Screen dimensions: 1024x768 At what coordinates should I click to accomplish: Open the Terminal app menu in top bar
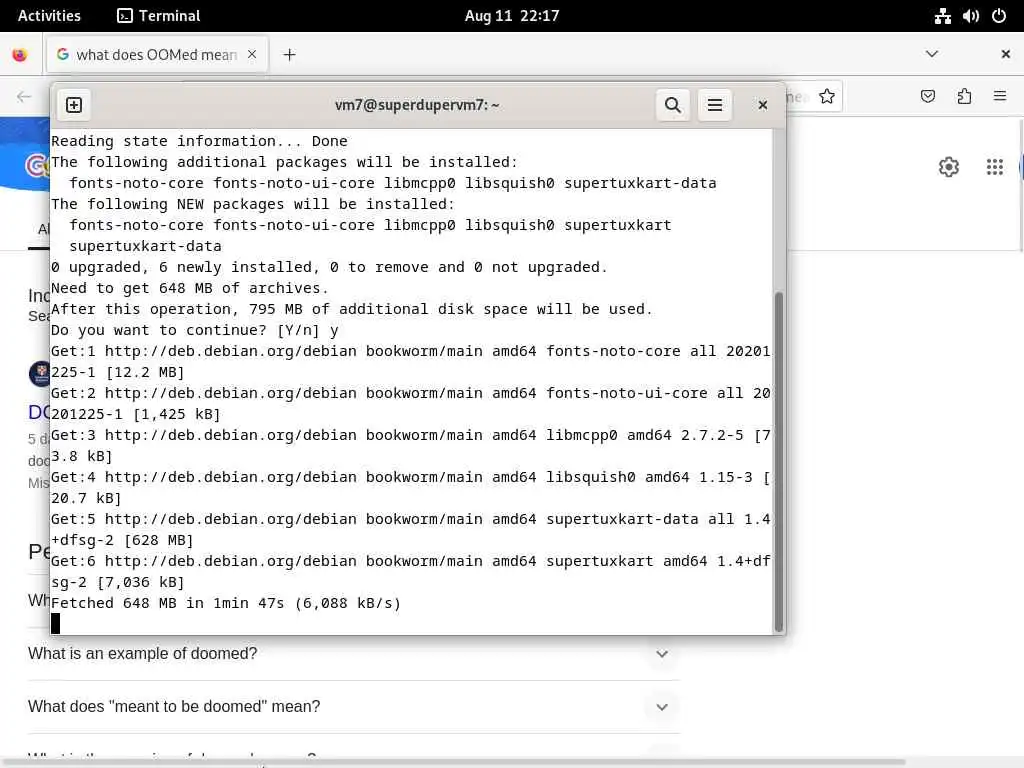(159, 16)
